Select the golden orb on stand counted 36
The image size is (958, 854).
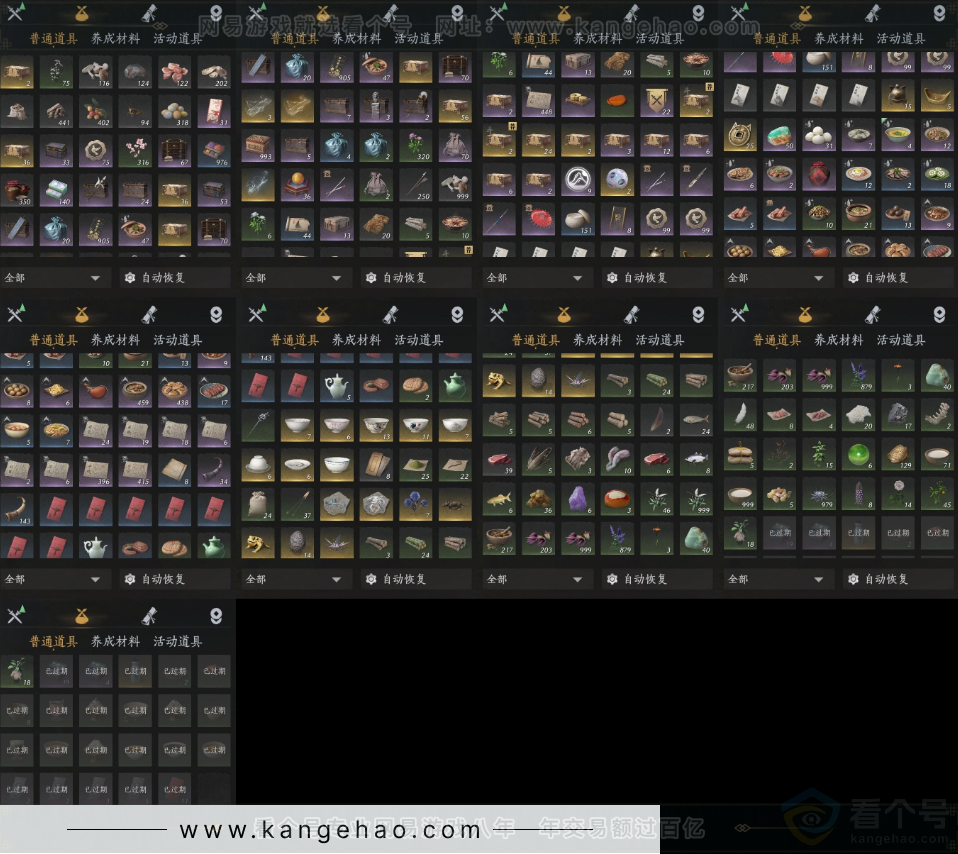click(x=297, y=186)
